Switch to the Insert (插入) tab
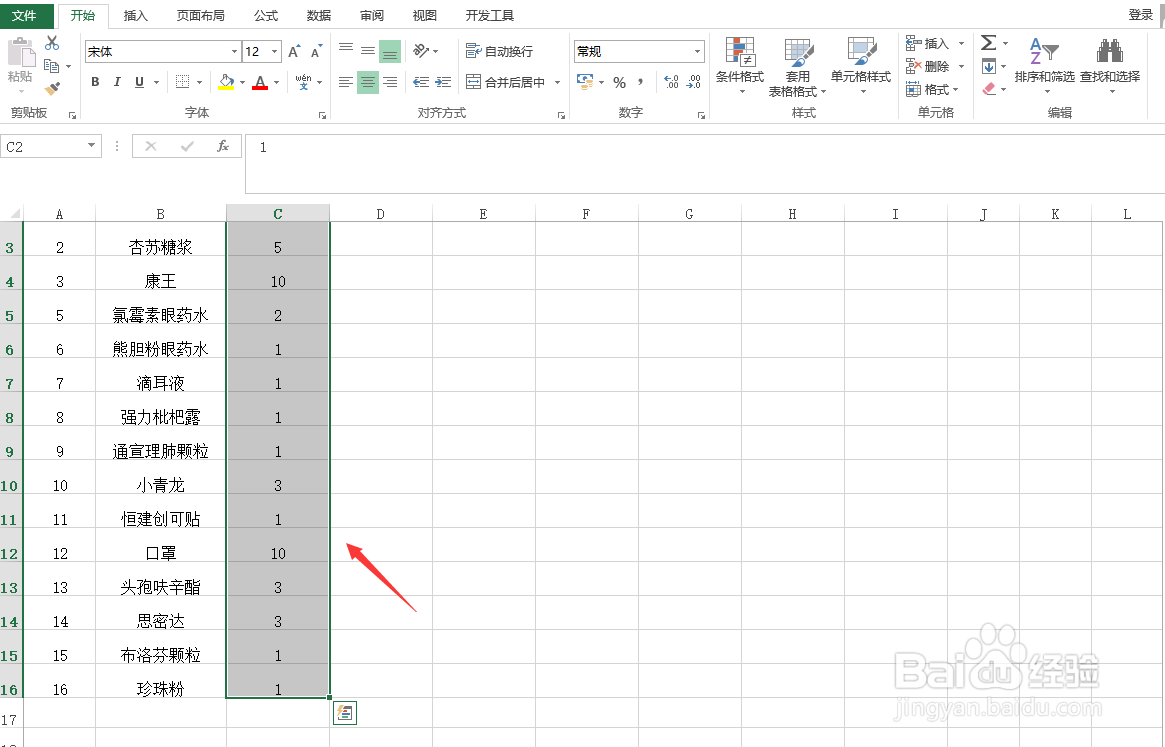1165x747 pixels. coord(135,16)
